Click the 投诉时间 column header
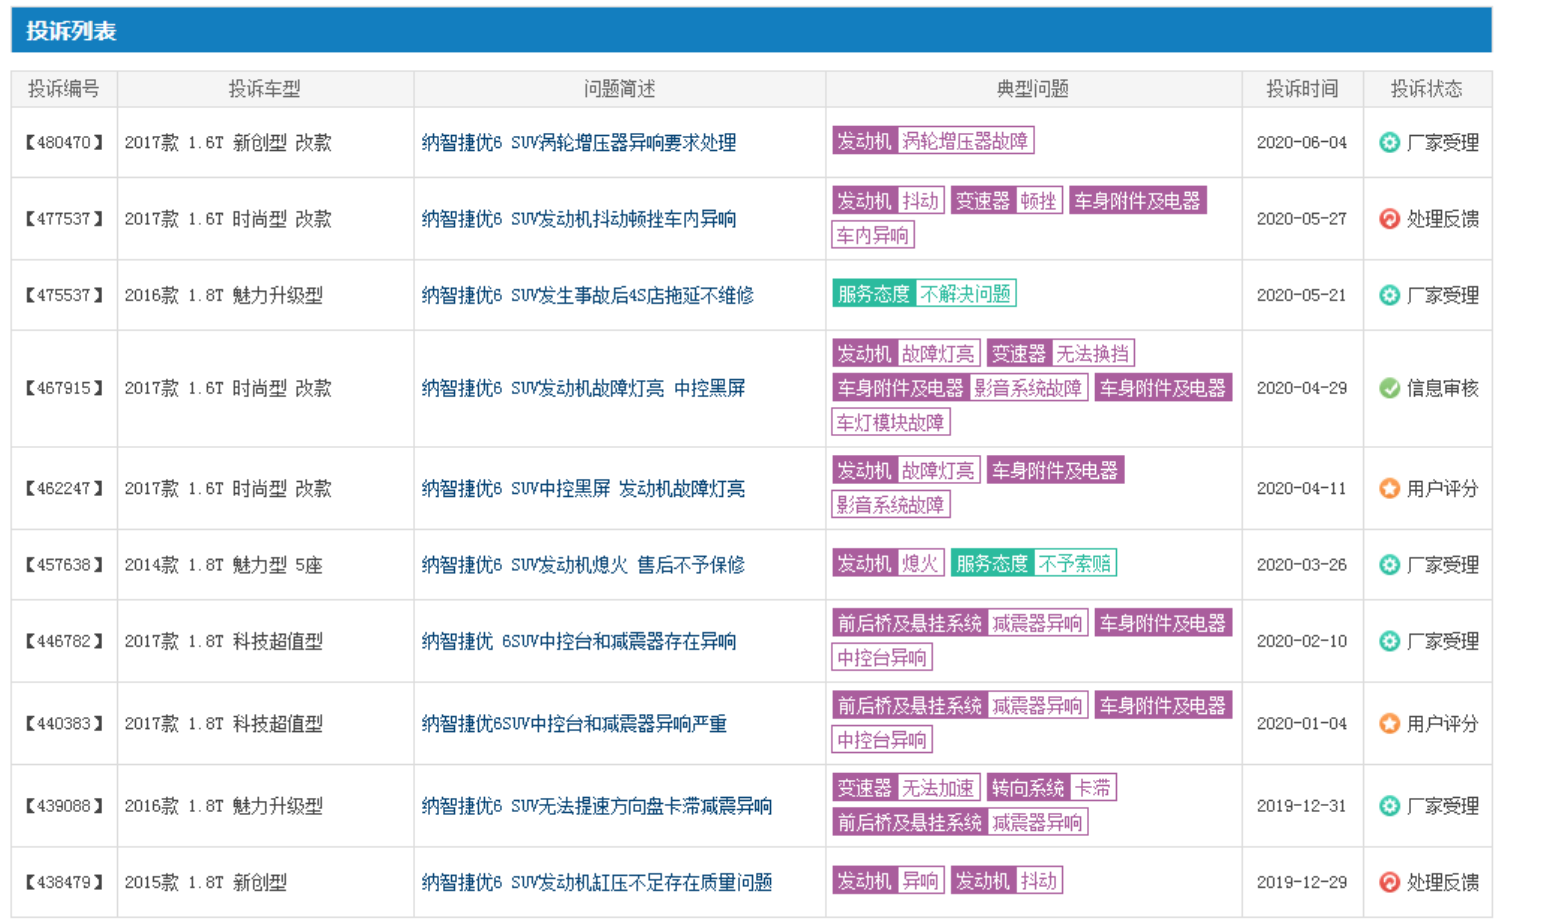This screenshot has height=922, width=1564. 1301,89
